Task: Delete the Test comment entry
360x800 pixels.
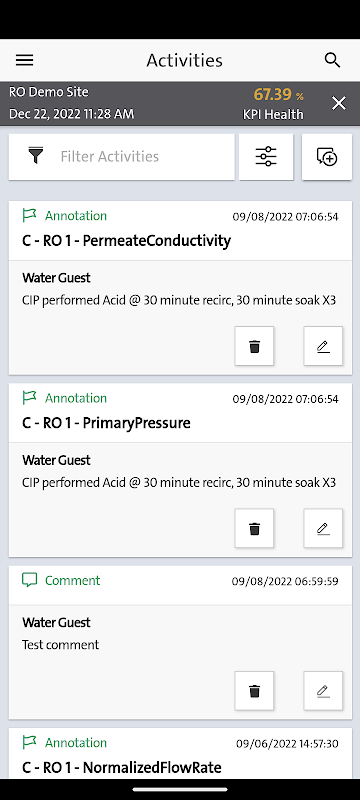Action: pyautogui.click(x=254, y=691)
